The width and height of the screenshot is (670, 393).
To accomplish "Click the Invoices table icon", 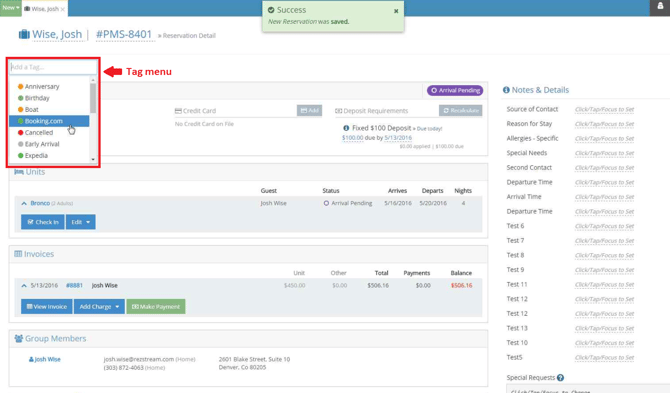I will click(x=18, y=254).
